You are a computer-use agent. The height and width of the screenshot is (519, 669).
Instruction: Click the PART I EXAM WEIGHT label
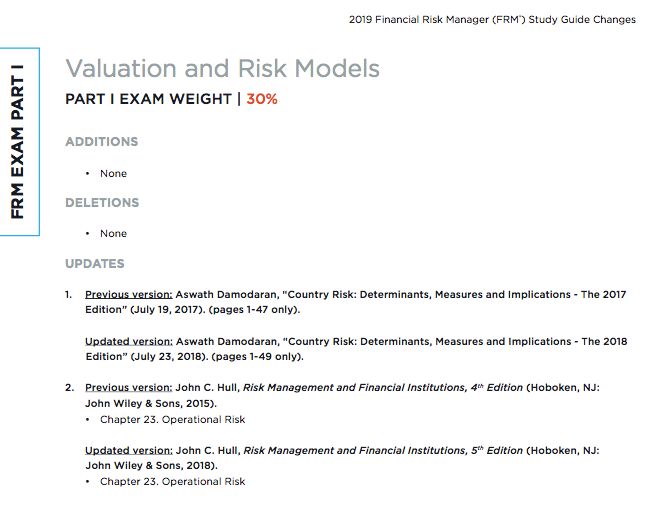point(148,100)
